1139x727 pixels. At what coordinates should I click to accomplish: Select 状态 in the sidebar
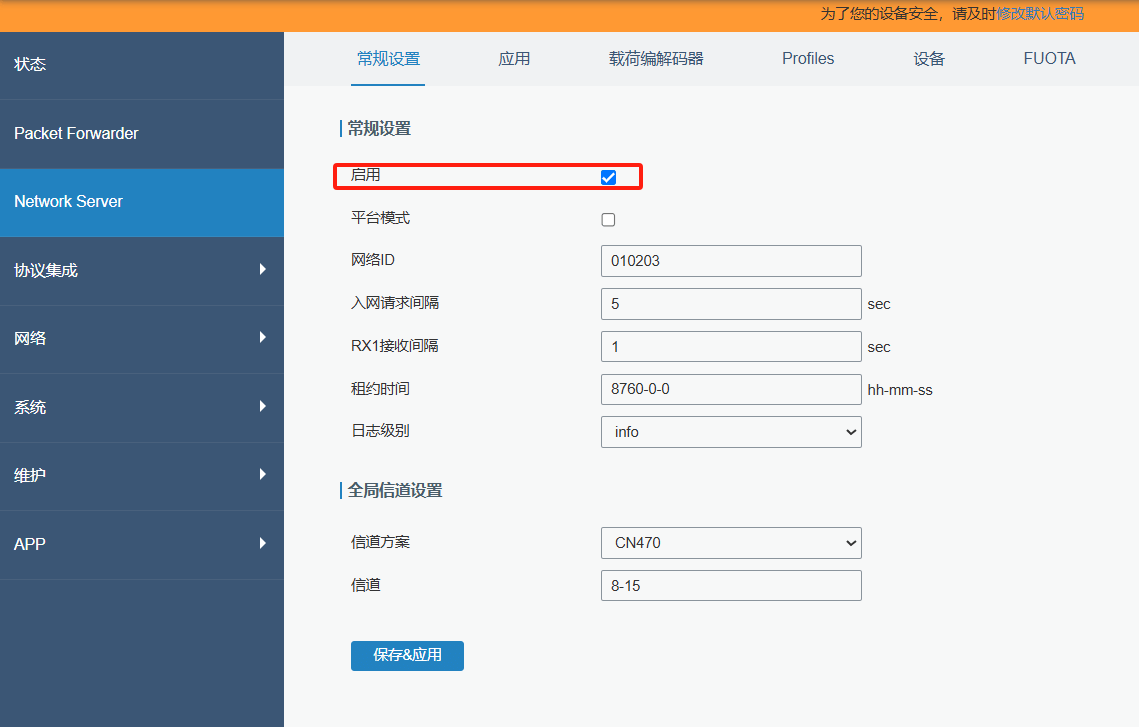click(30, 65)
